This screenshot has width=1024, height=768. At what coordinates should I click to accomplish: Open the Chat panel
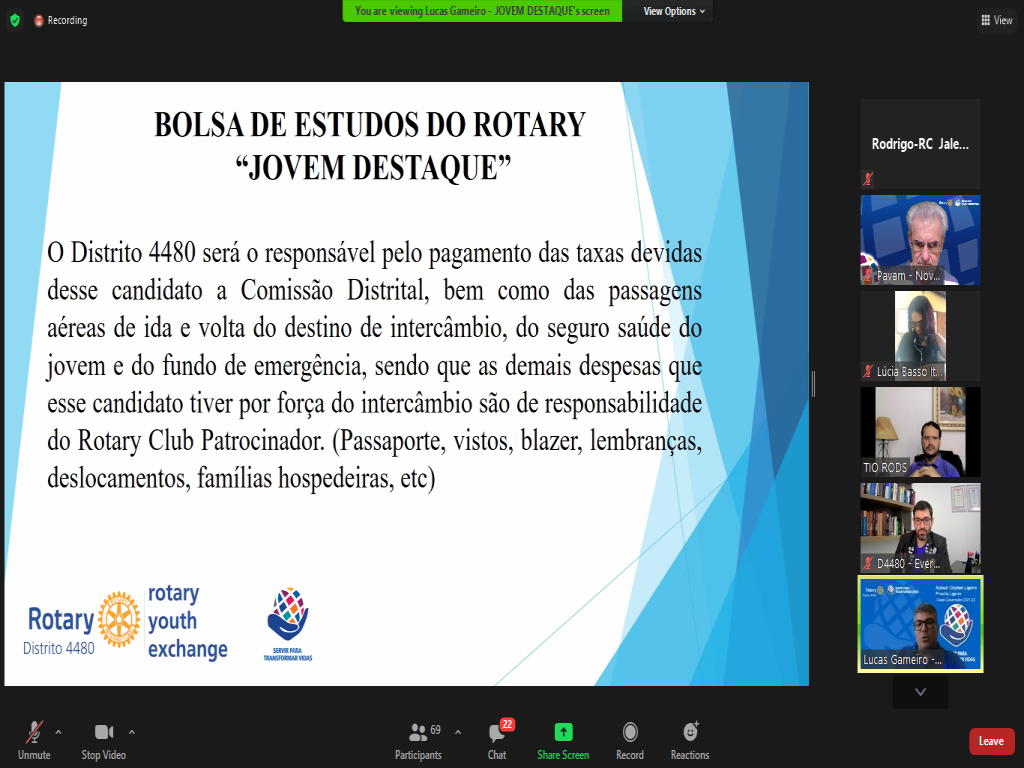pos(497,738)
